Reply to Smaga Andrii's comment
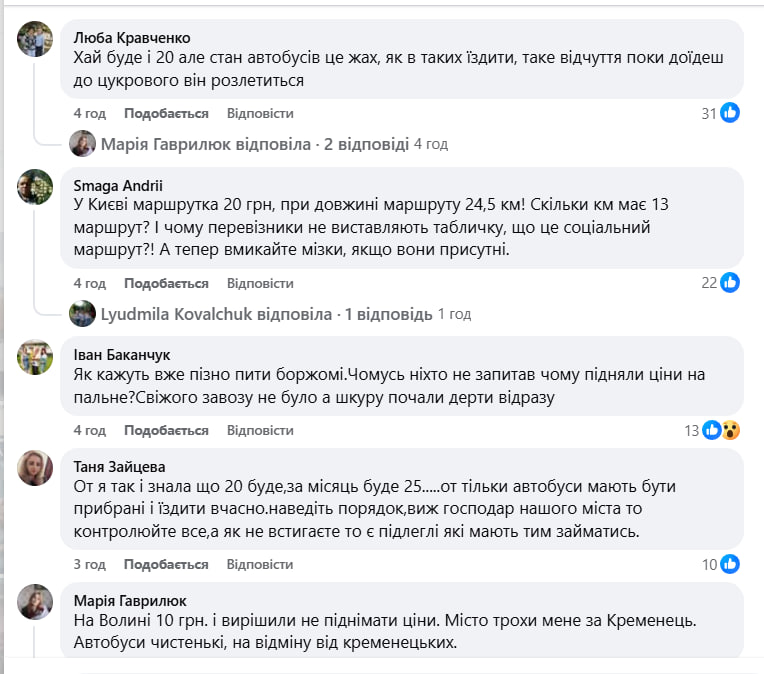The height and width of the screenshot is (674, 764). coord(260,283)
